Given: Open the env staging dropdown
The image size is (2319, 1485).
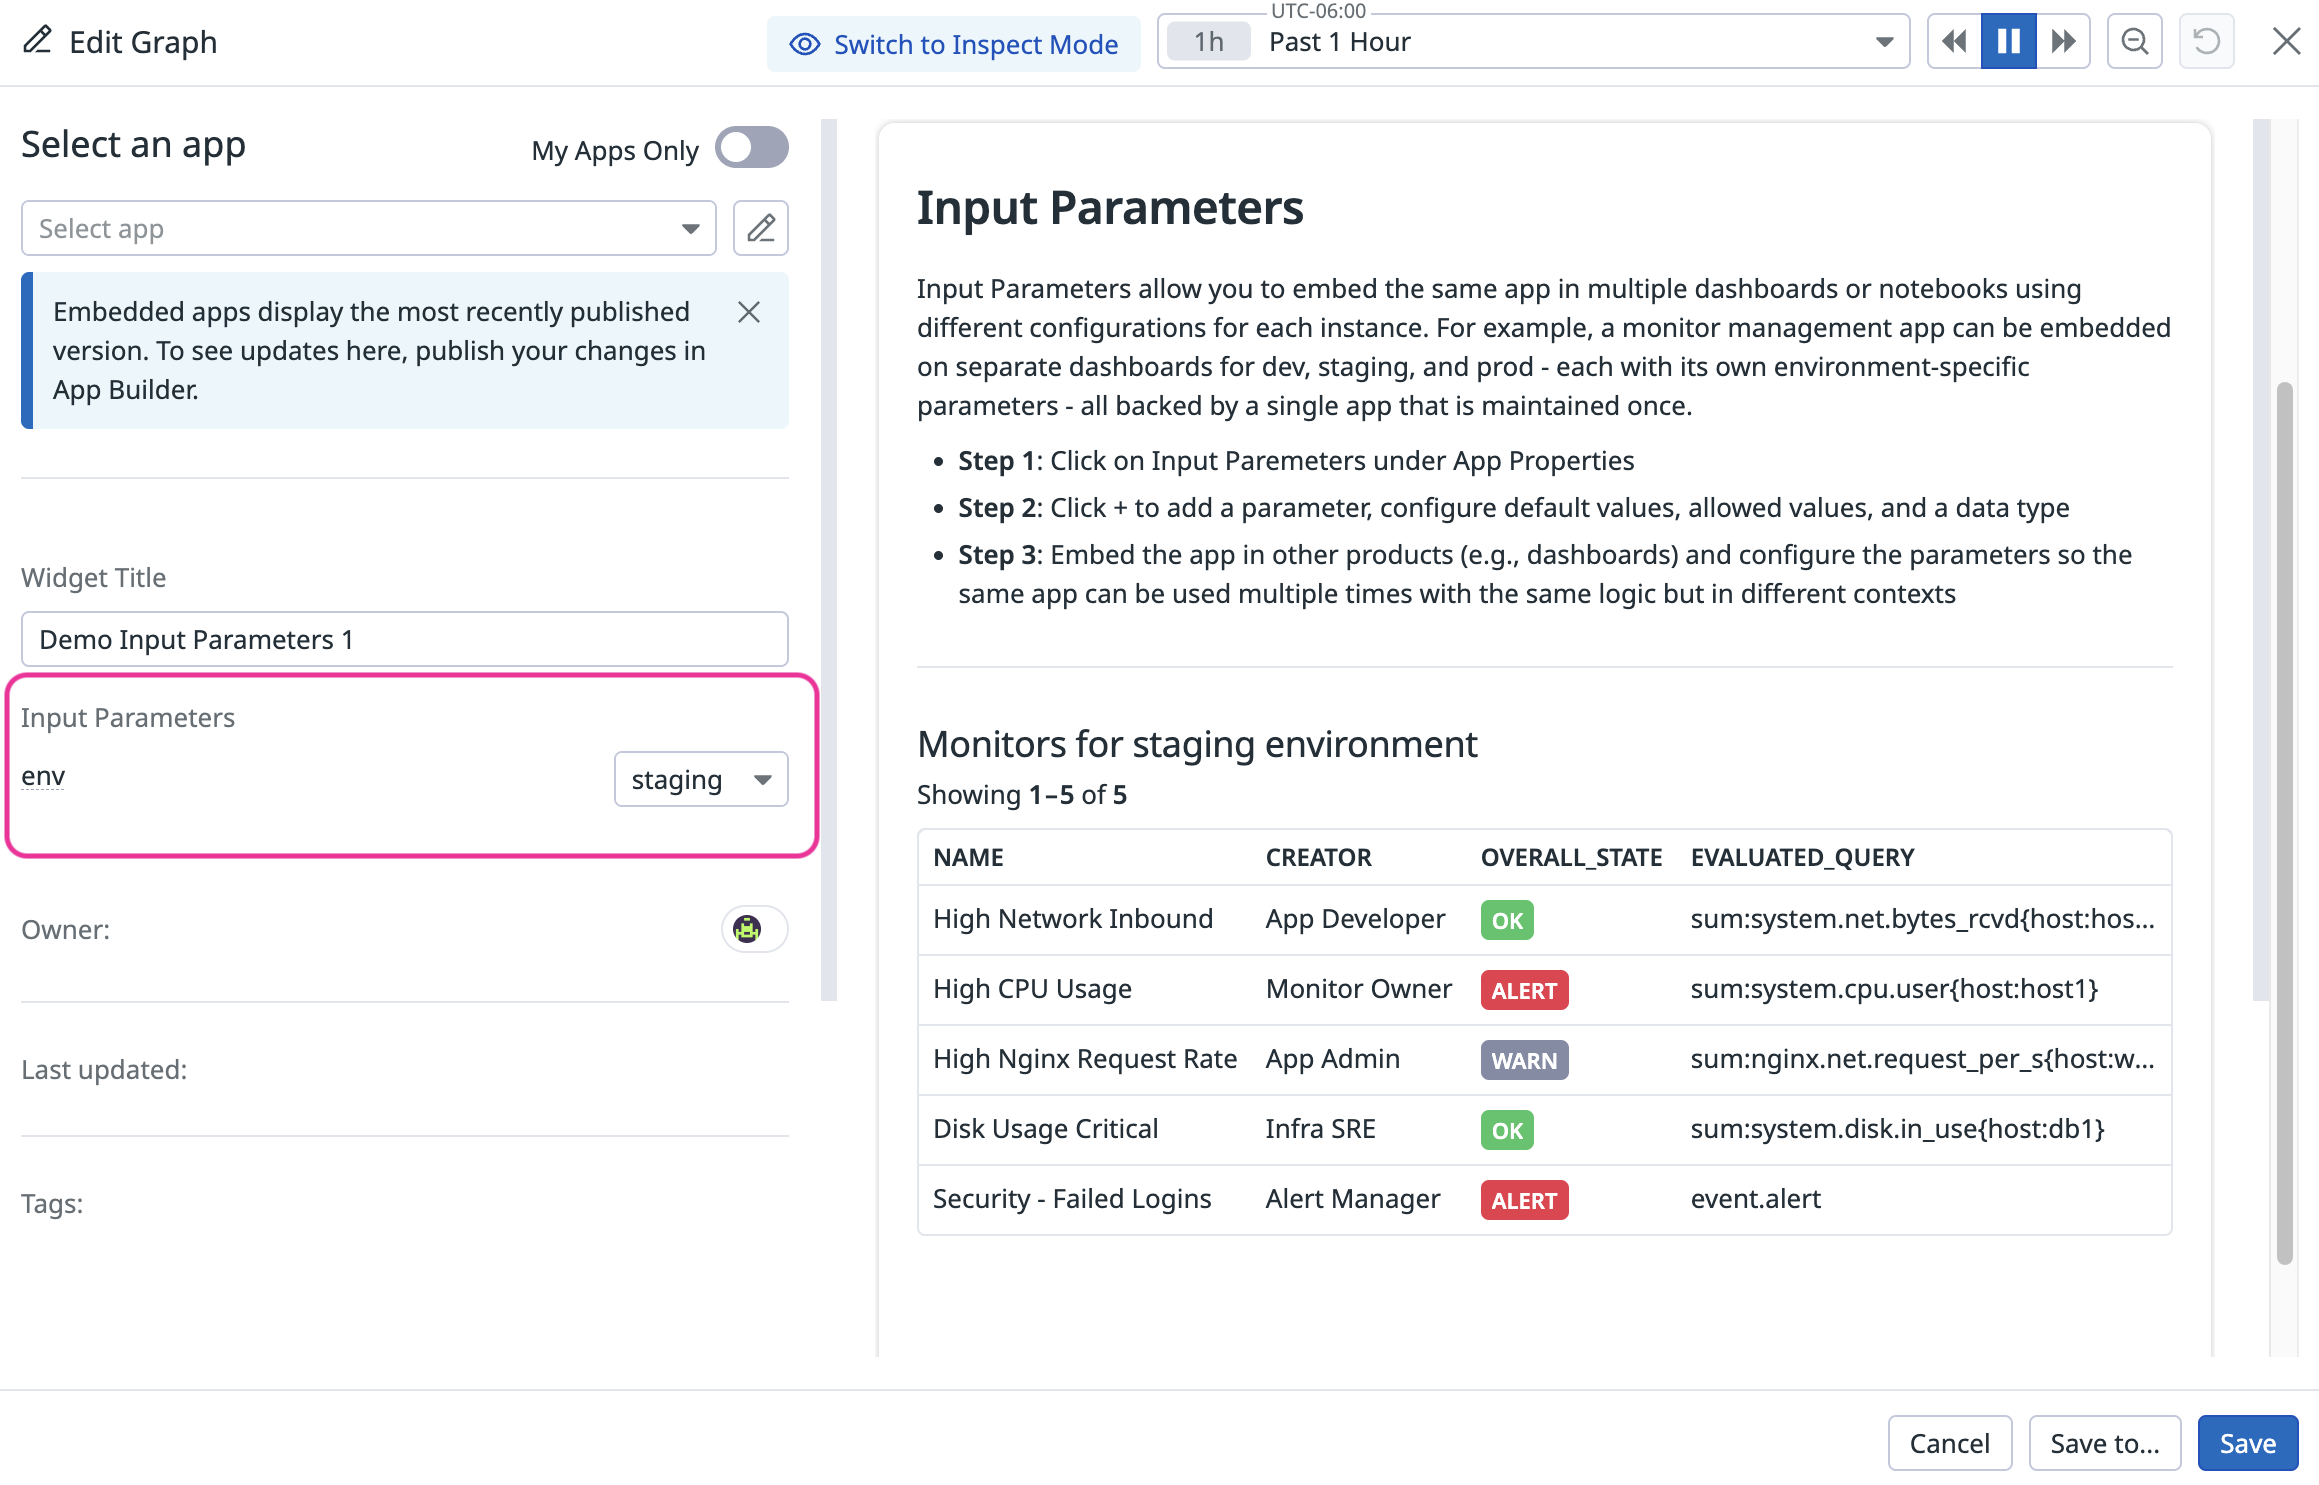Looking at the screenshot, I should coord(700,779).
